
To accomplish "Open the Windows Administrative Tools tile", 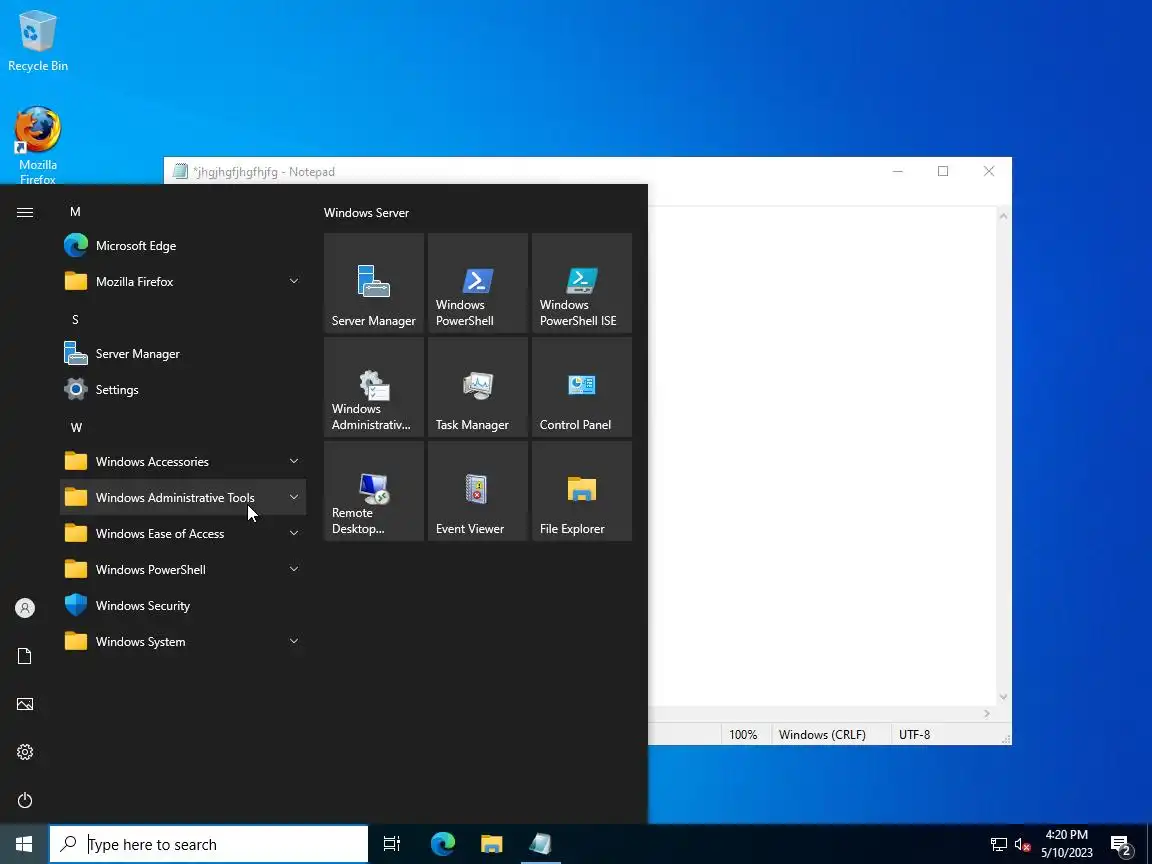I will pyautogui.click(x=373, y=387).
